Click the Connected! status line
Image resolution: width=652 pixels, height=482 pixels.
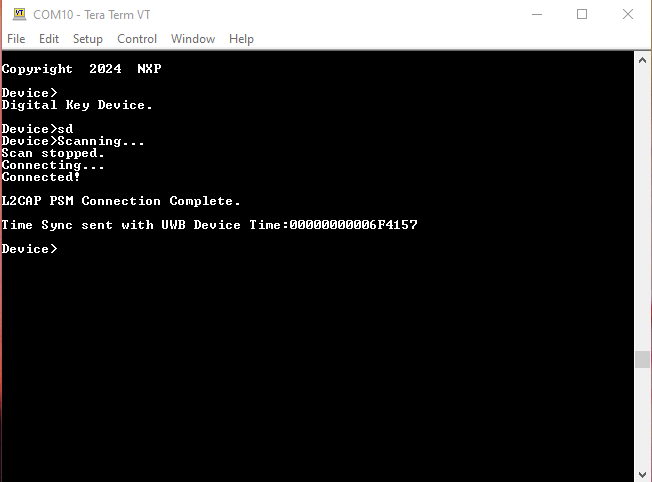point(41,177)
